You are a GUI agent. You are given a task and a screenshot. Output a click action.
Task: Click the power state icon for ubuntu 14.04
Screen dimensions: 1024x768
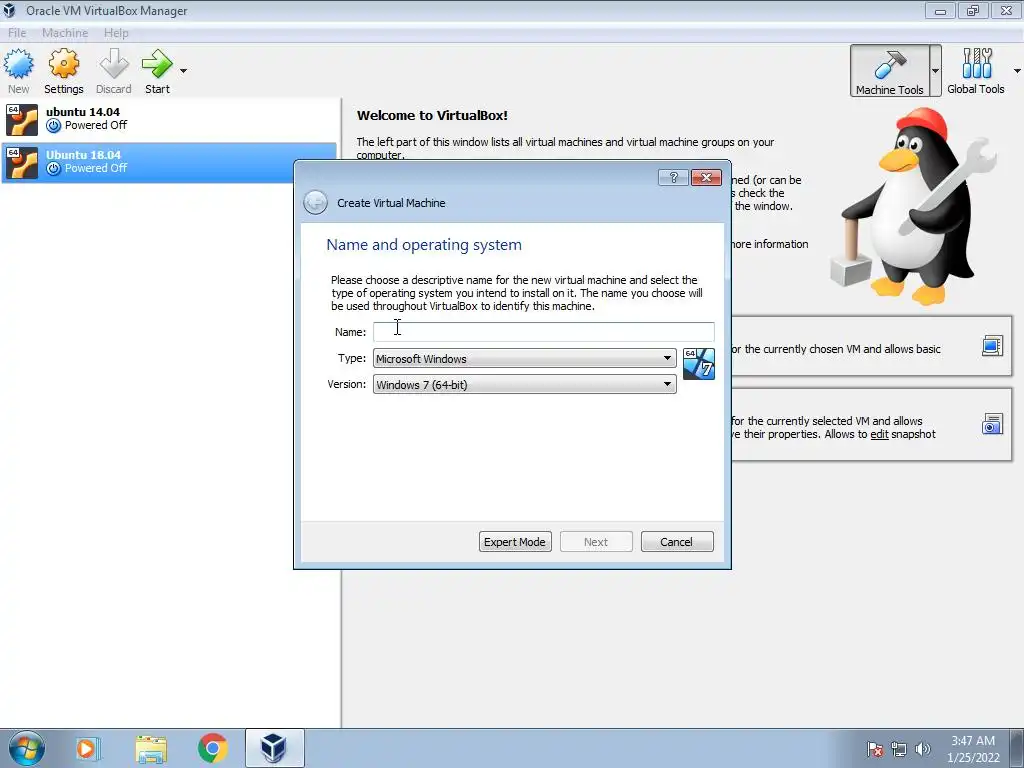click(x=54, y=125)
